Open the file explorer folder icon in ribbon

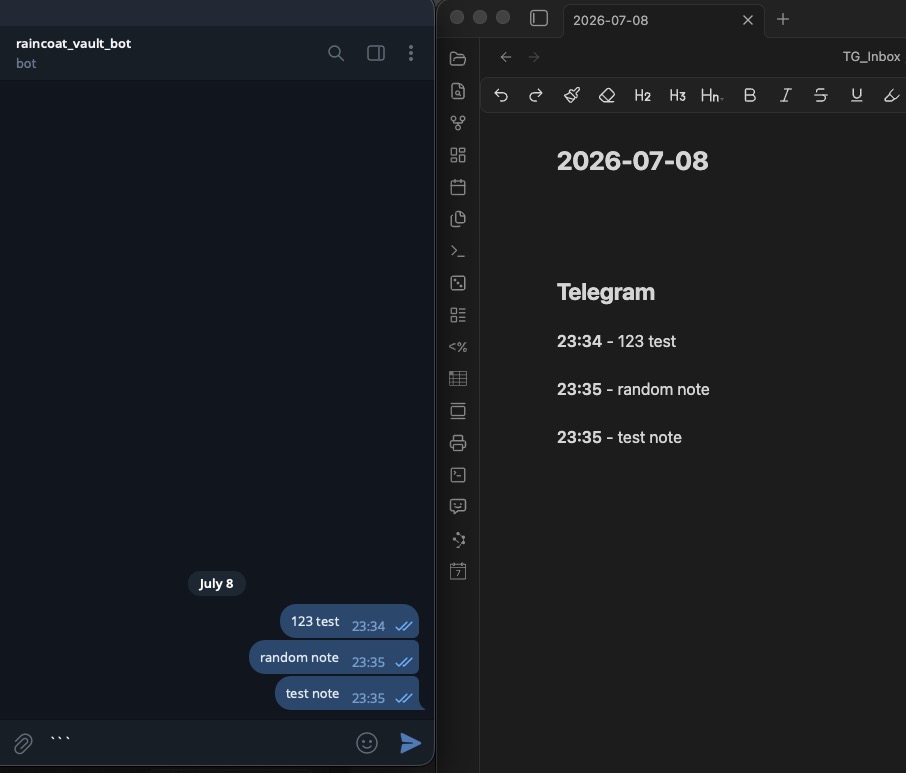coord(458,58)
